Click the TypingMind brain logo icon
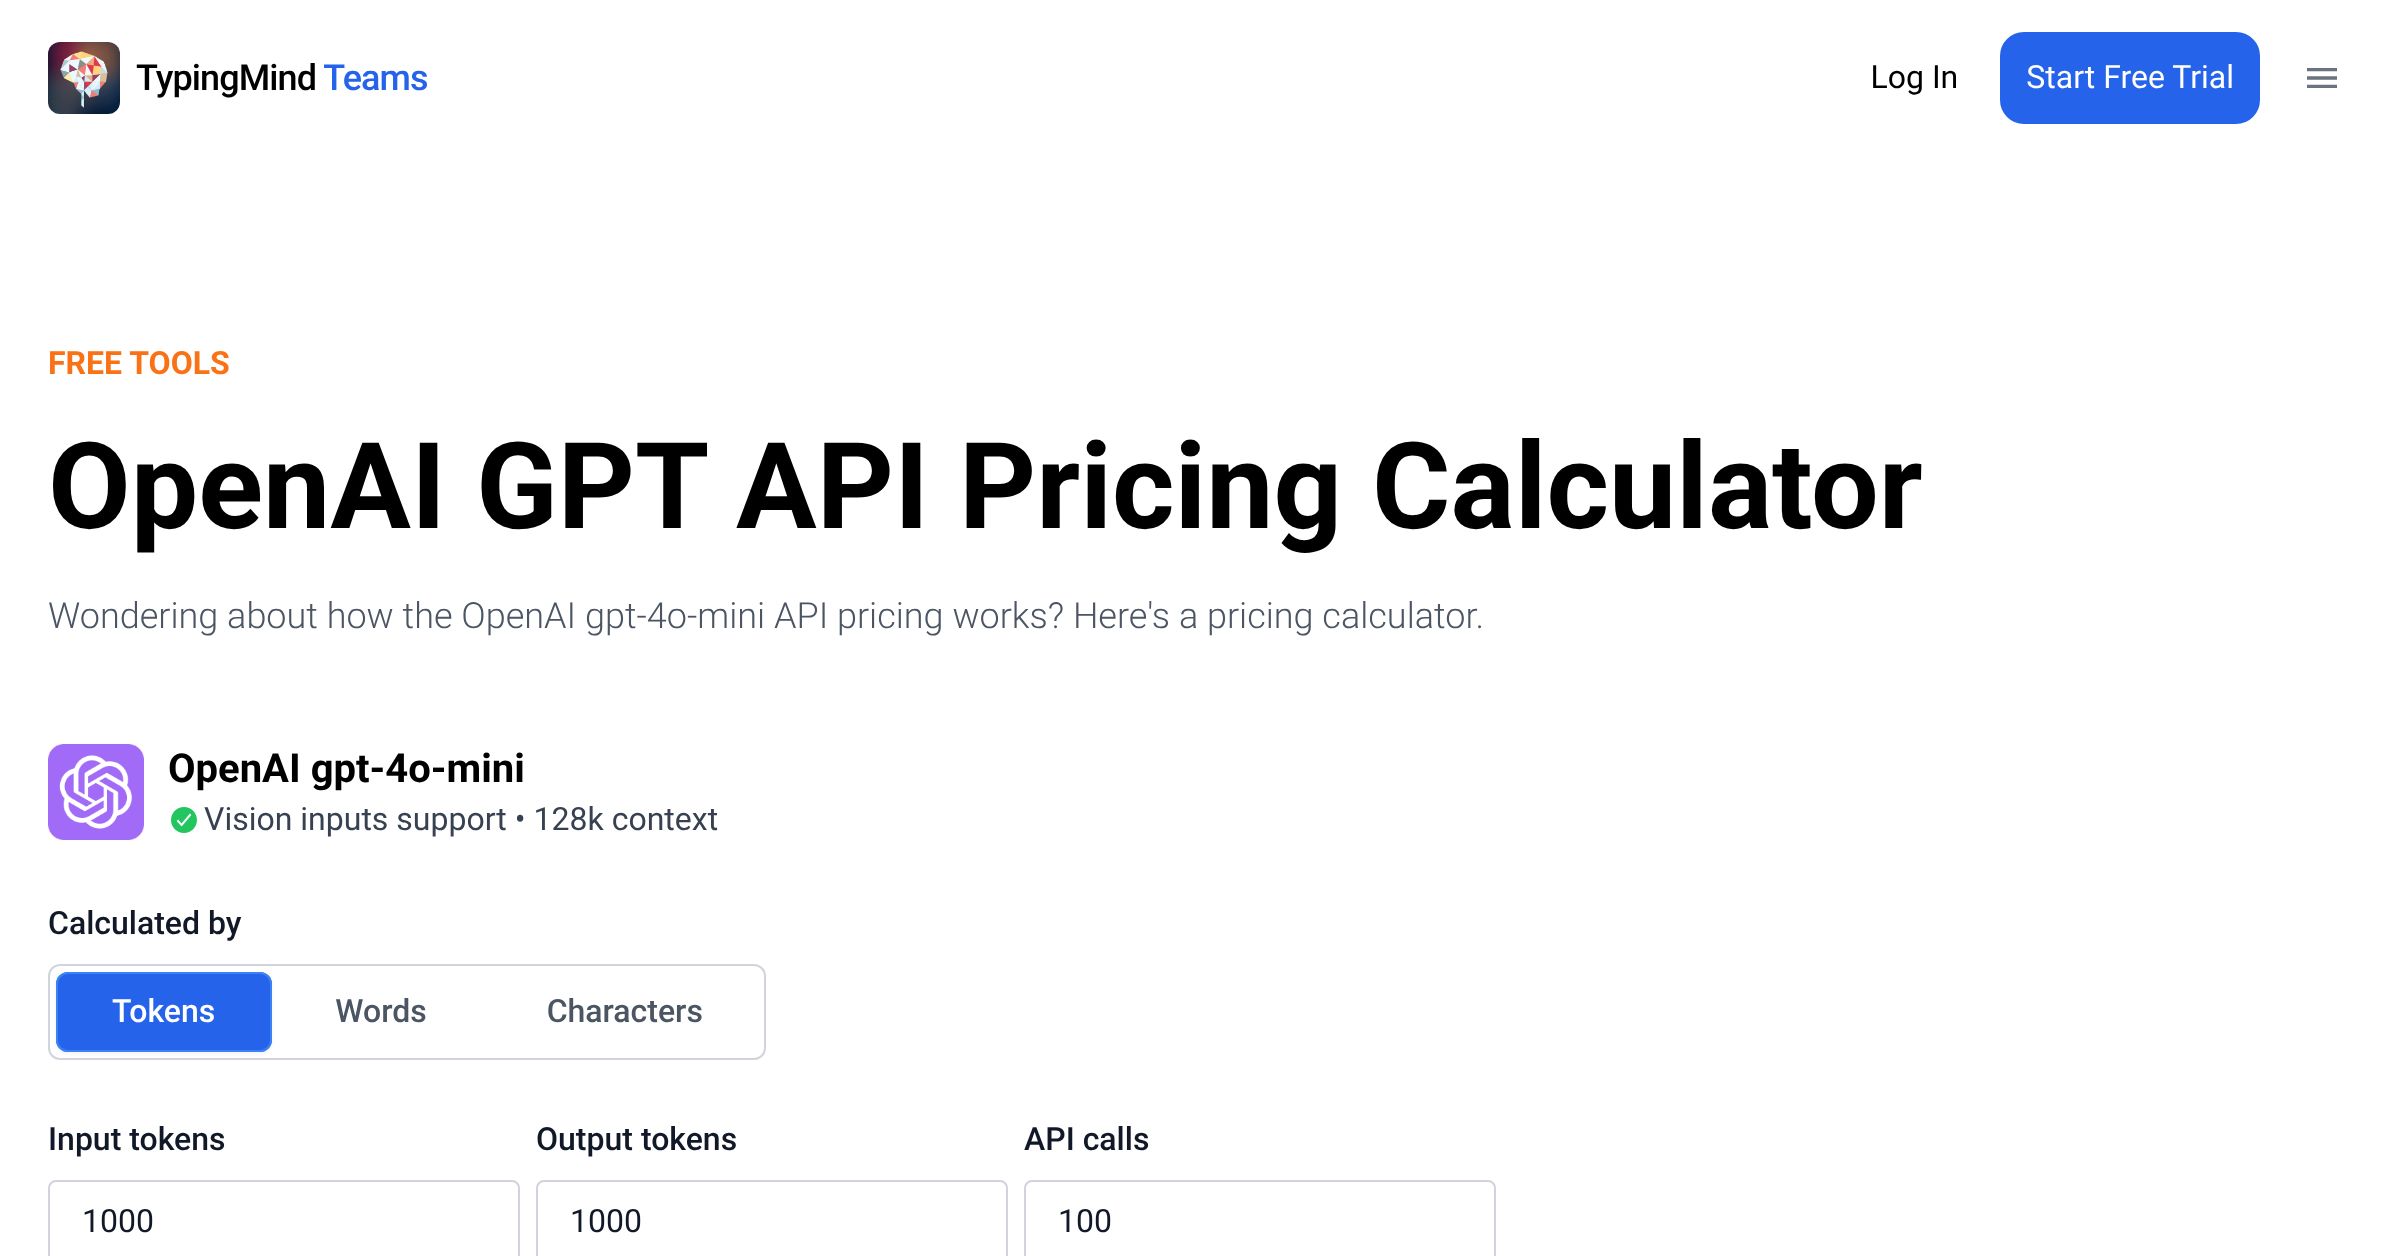The height and width of the screenshot is (1256, 2400). pyautogui.click(x=84, y=78)
